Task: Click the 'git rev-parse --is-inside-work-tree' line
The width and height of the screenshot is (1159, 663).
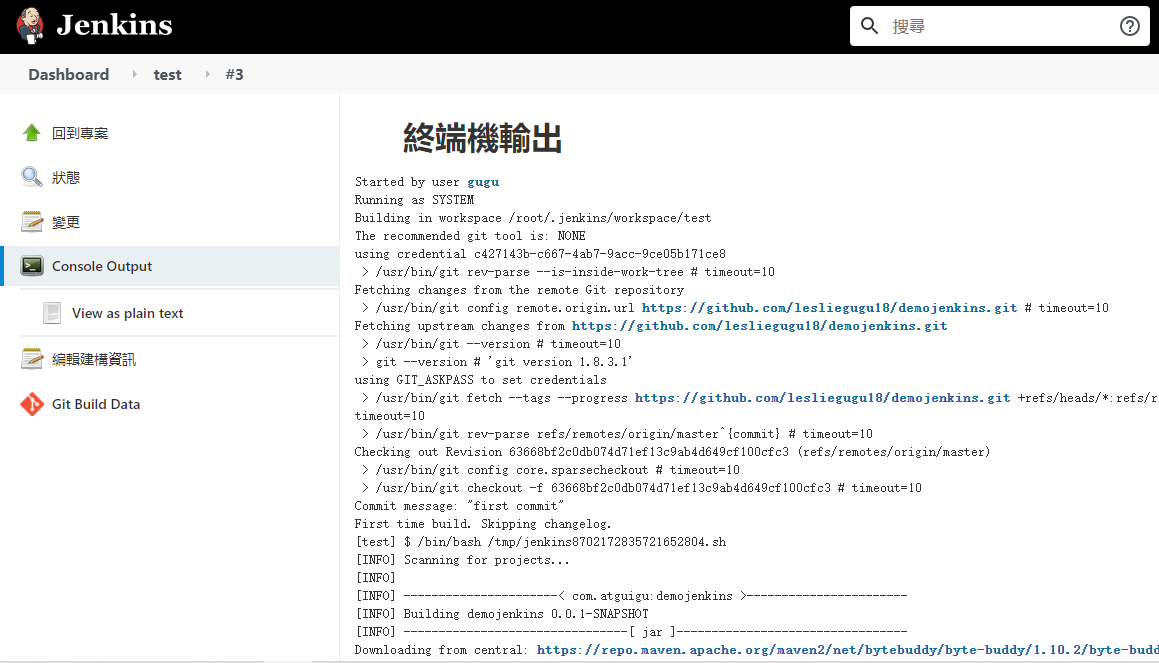Action: coord(568,272)
